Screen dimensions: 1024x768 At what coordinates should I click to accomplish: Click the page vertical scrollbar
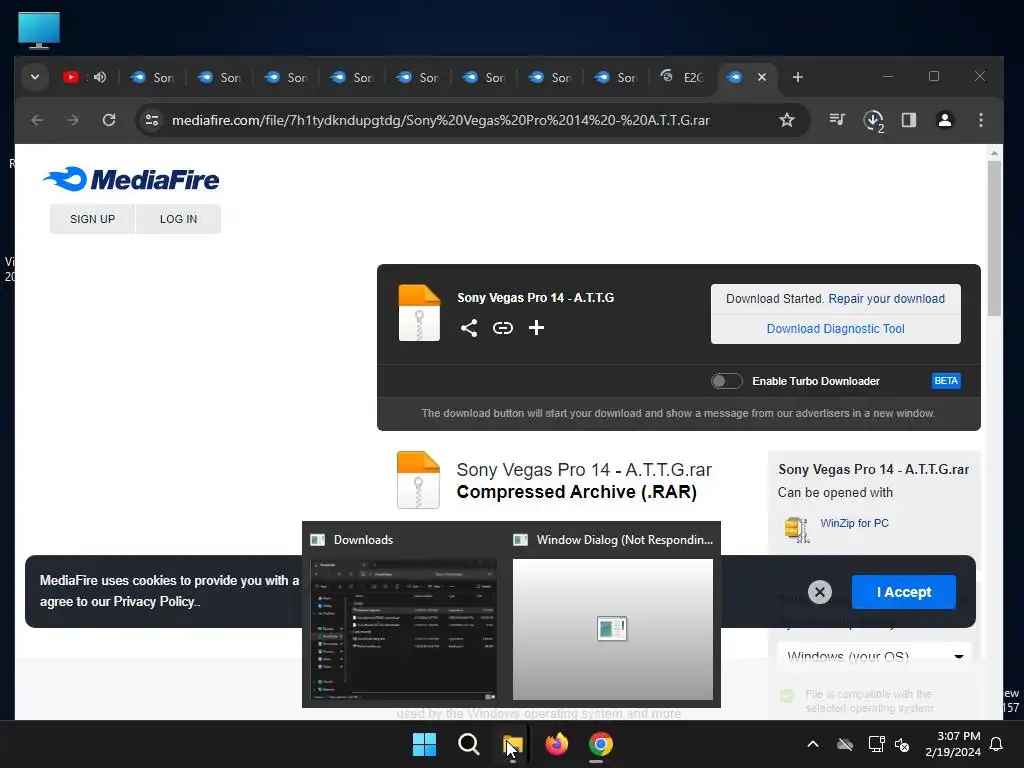(994, 238)
